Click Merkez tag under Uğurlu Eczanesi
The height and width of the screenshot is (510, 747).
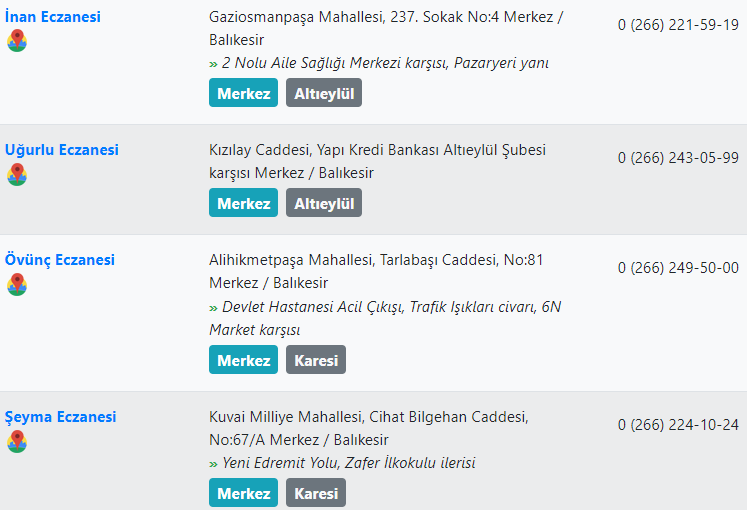coord(243,203)
